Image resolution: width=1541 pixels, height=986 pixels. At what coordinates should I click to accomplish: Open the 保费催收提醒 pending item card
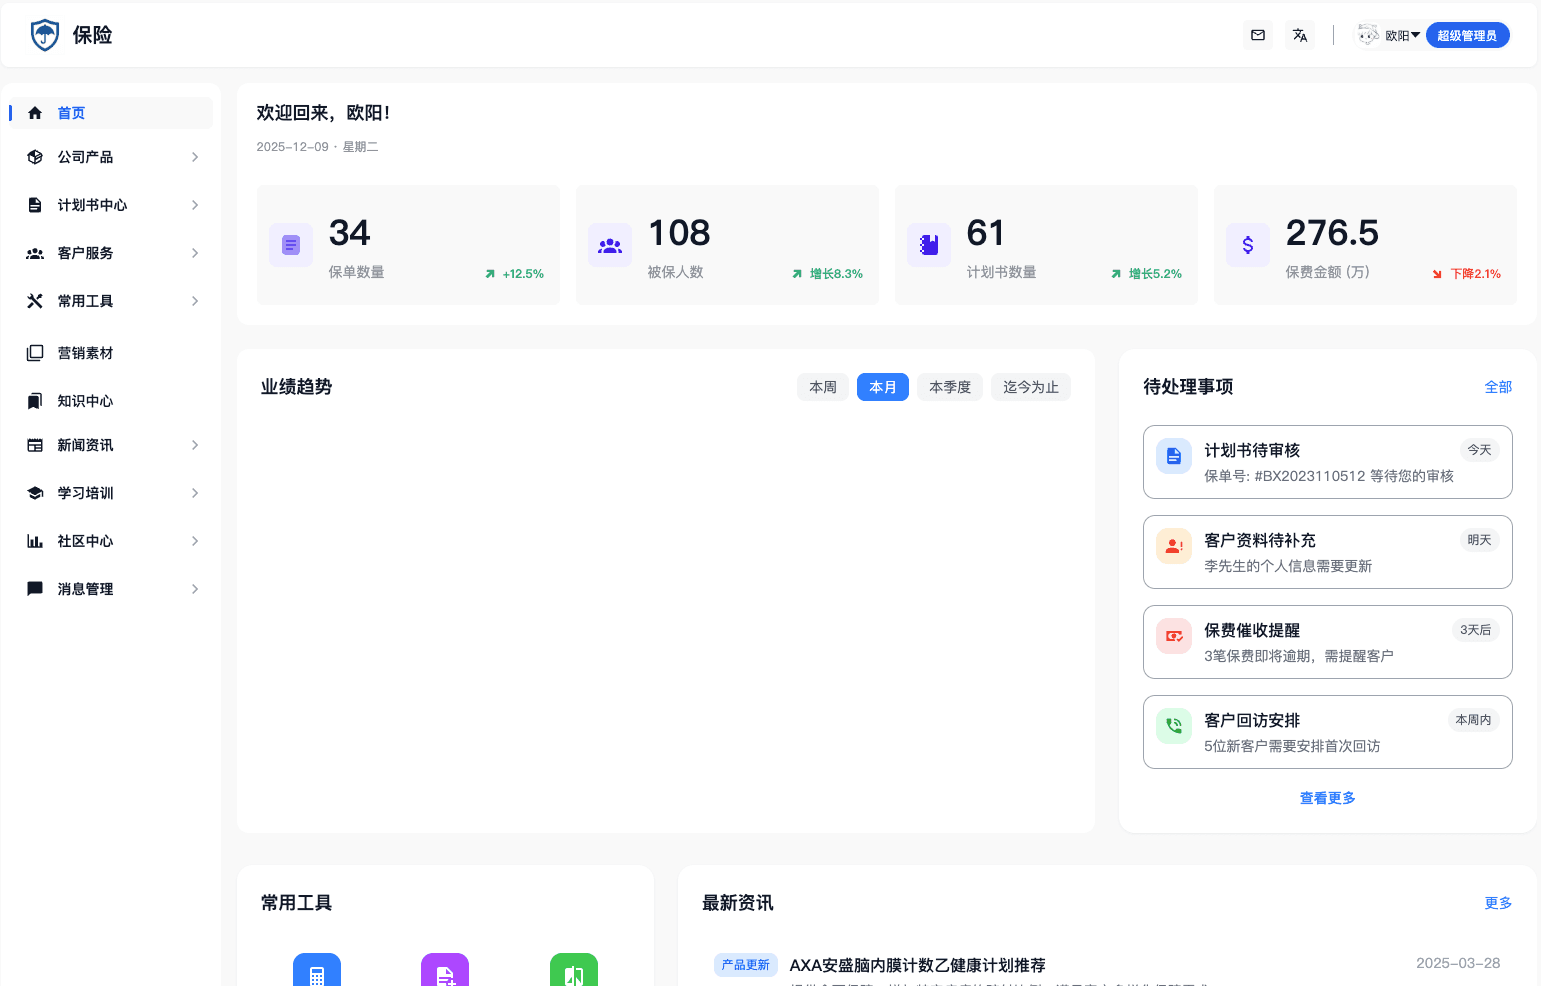click(1327, 642)
